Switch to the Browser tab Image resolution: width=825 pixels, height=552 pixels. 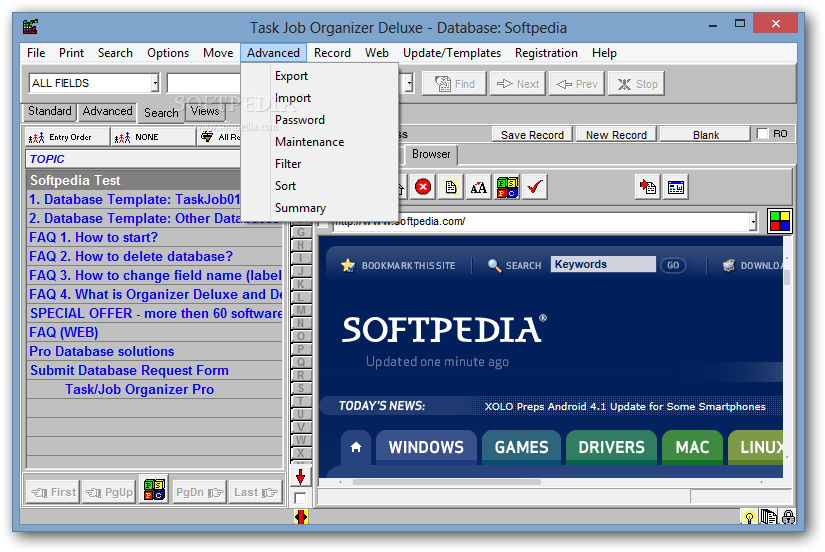tap(431, 154)
